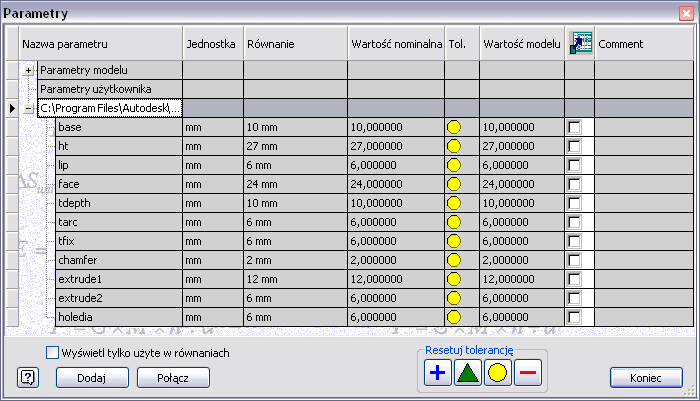This screenshot has width=700, height=401.
Task: Click the Comment column header
Action: (x=644, y=44)
